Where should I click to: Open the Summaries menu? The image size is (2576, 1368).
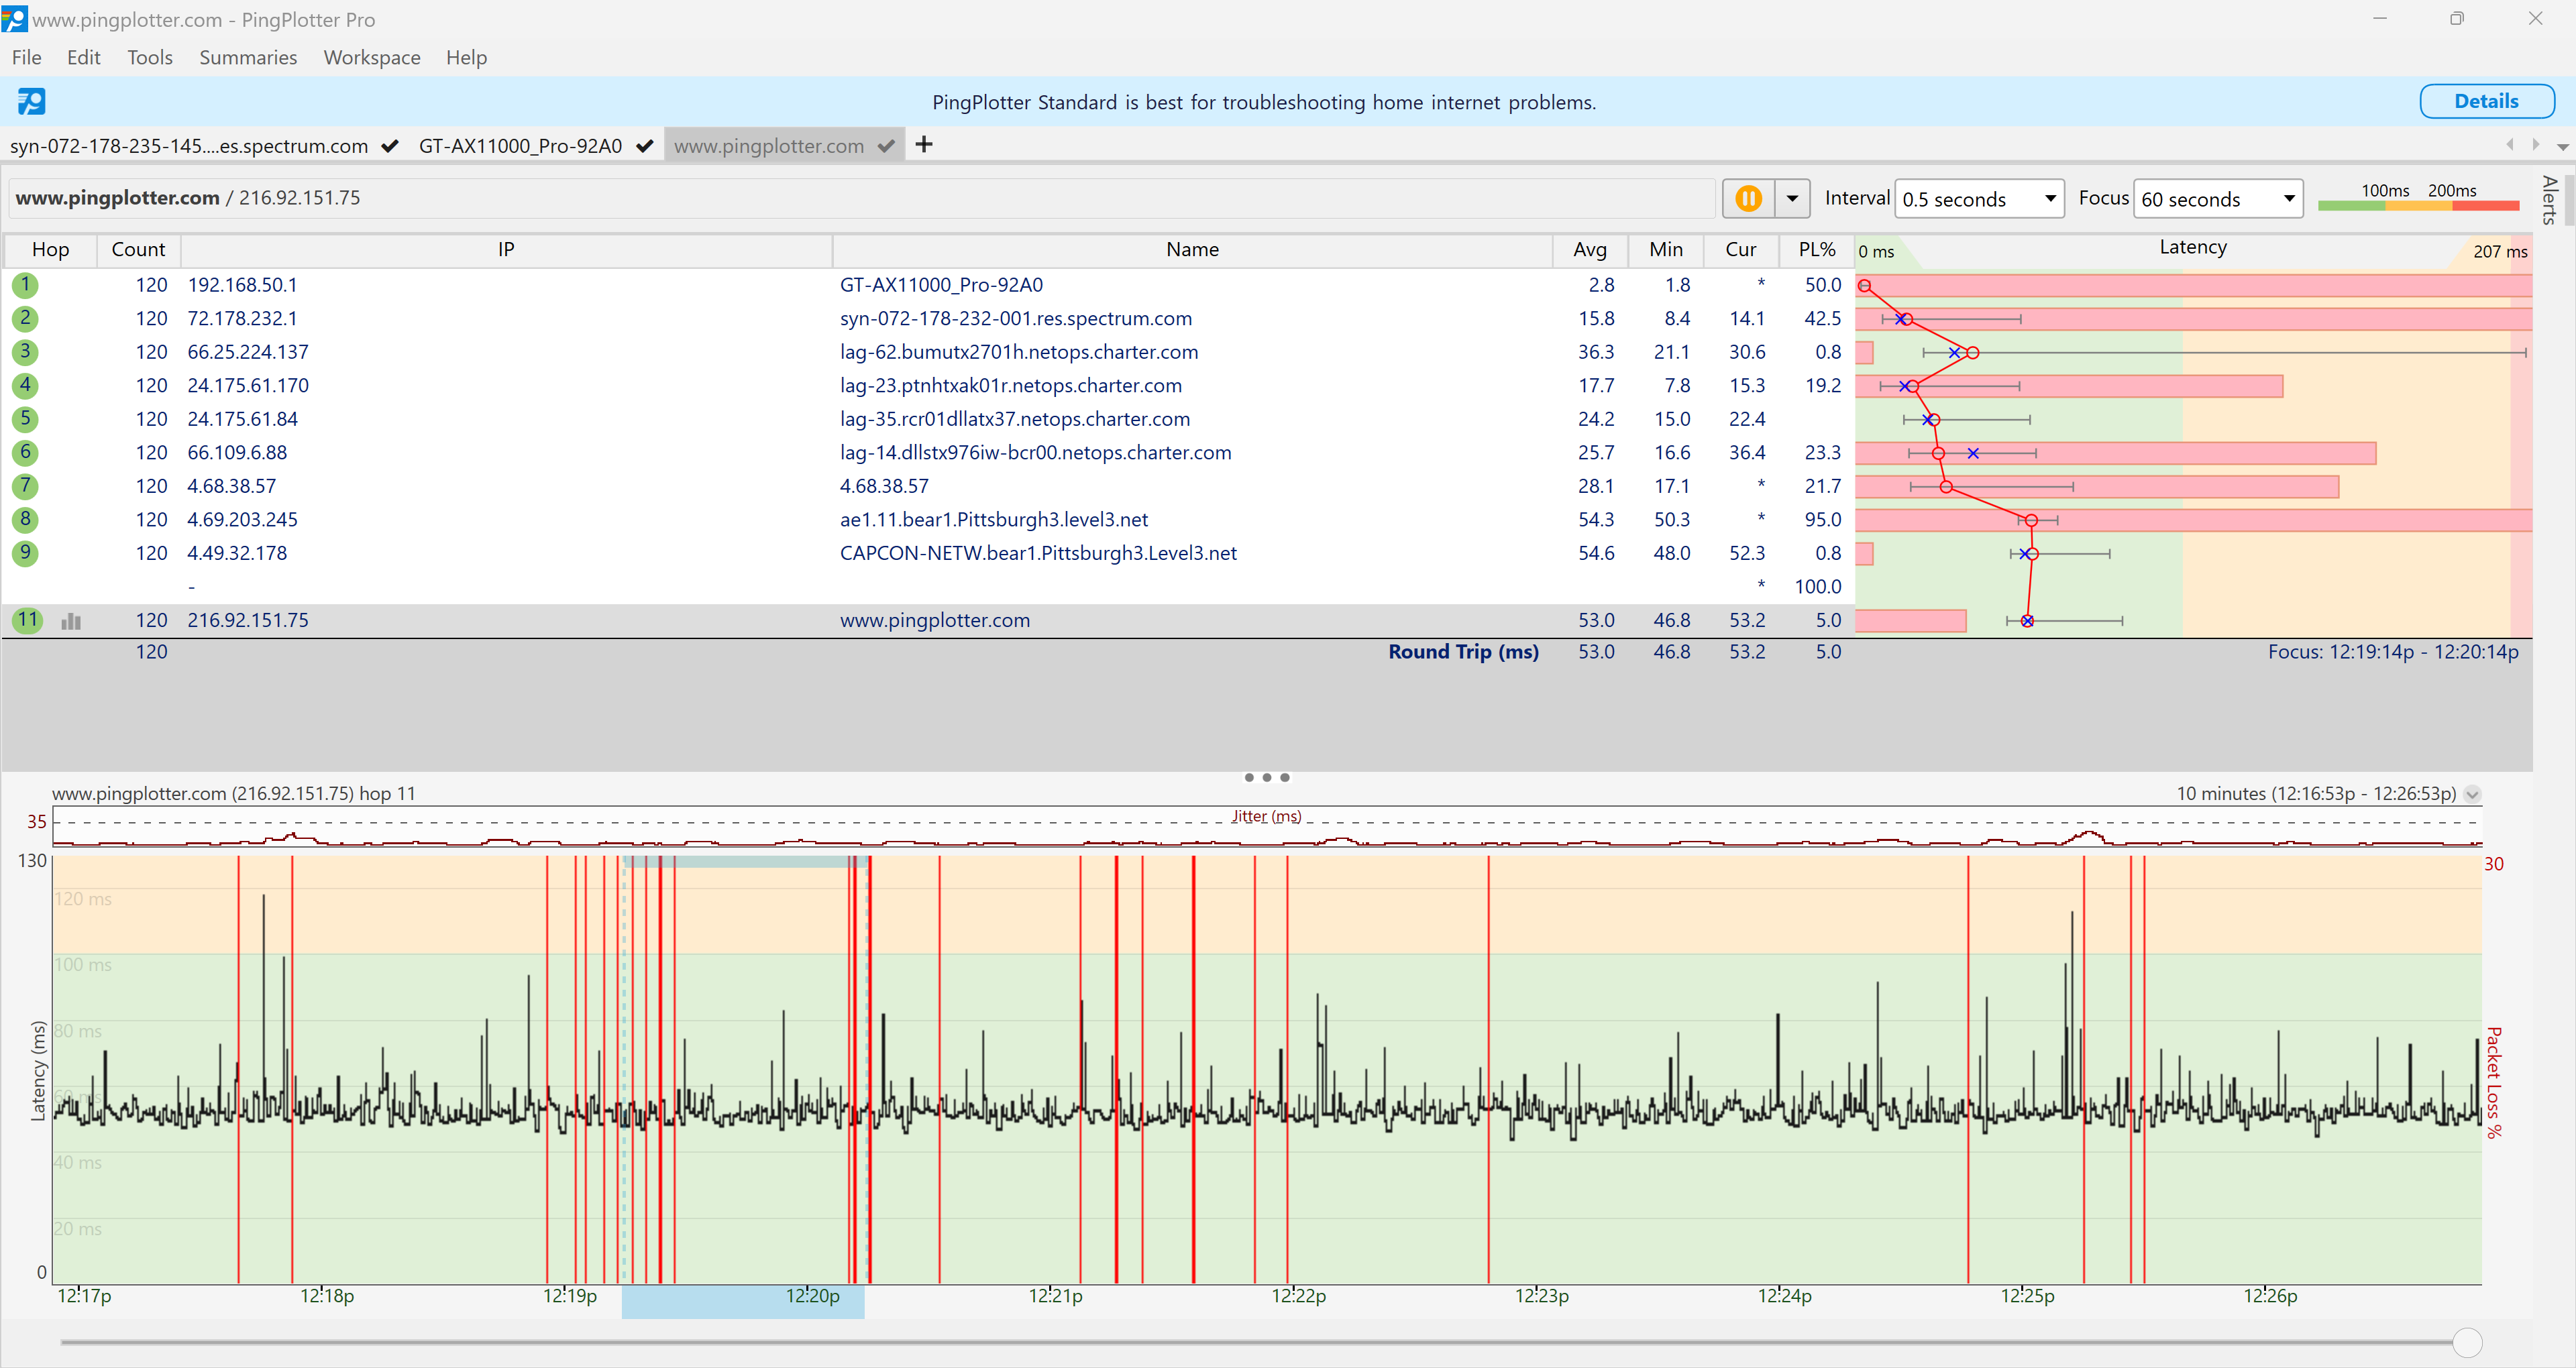pyautogui.click(x=248, y=57)
